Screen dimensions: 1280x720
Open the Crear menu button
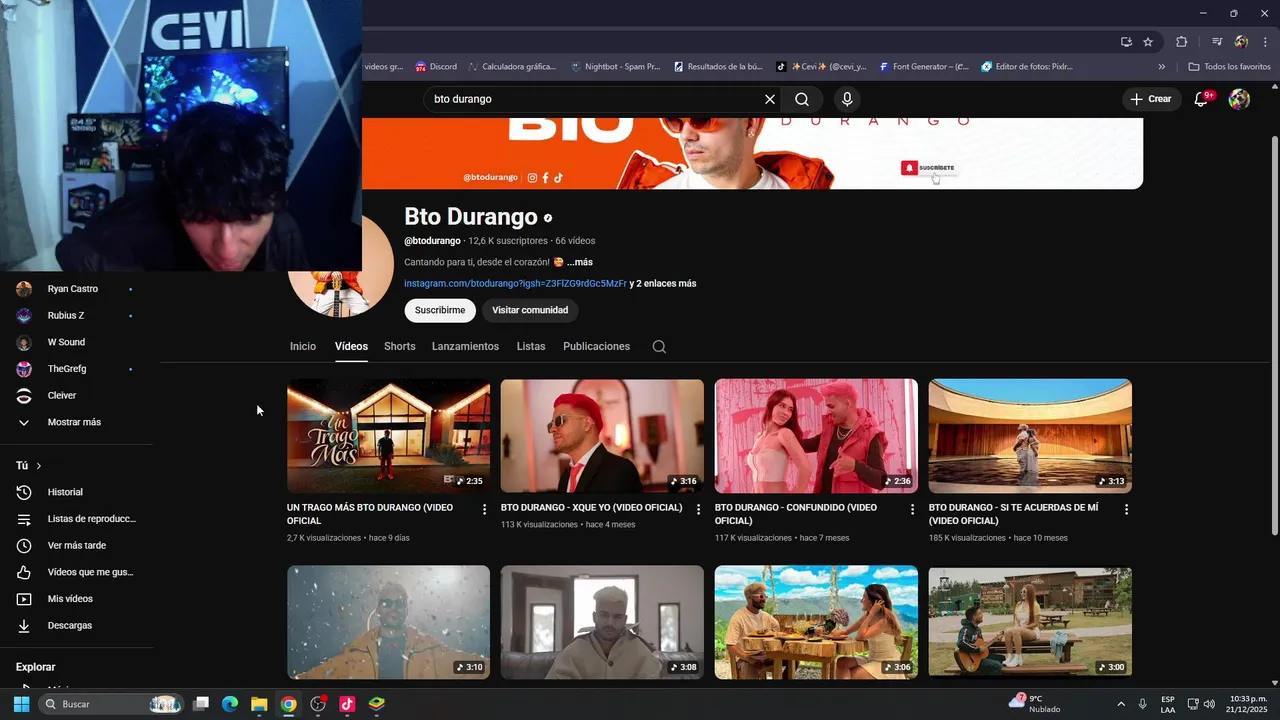[1150, 99]
